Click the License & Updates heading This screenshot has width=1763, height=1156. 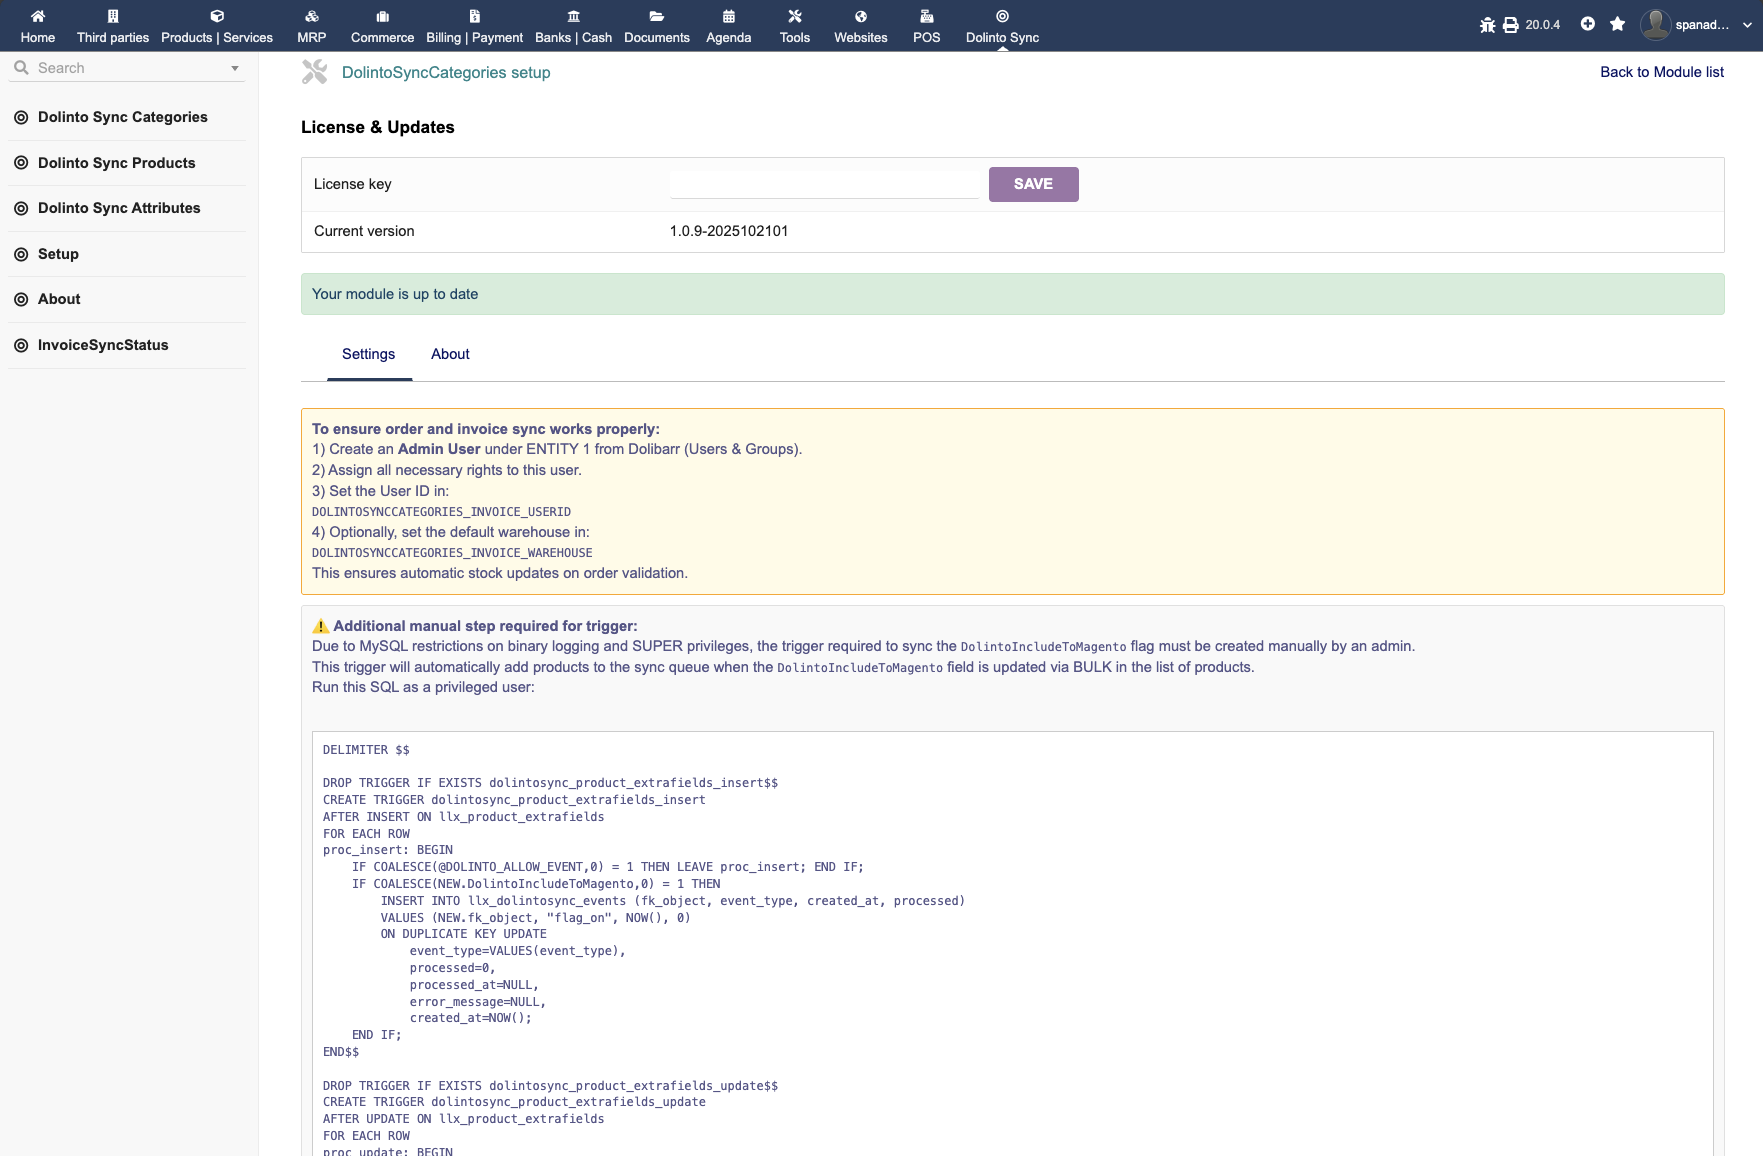point(378,127)
